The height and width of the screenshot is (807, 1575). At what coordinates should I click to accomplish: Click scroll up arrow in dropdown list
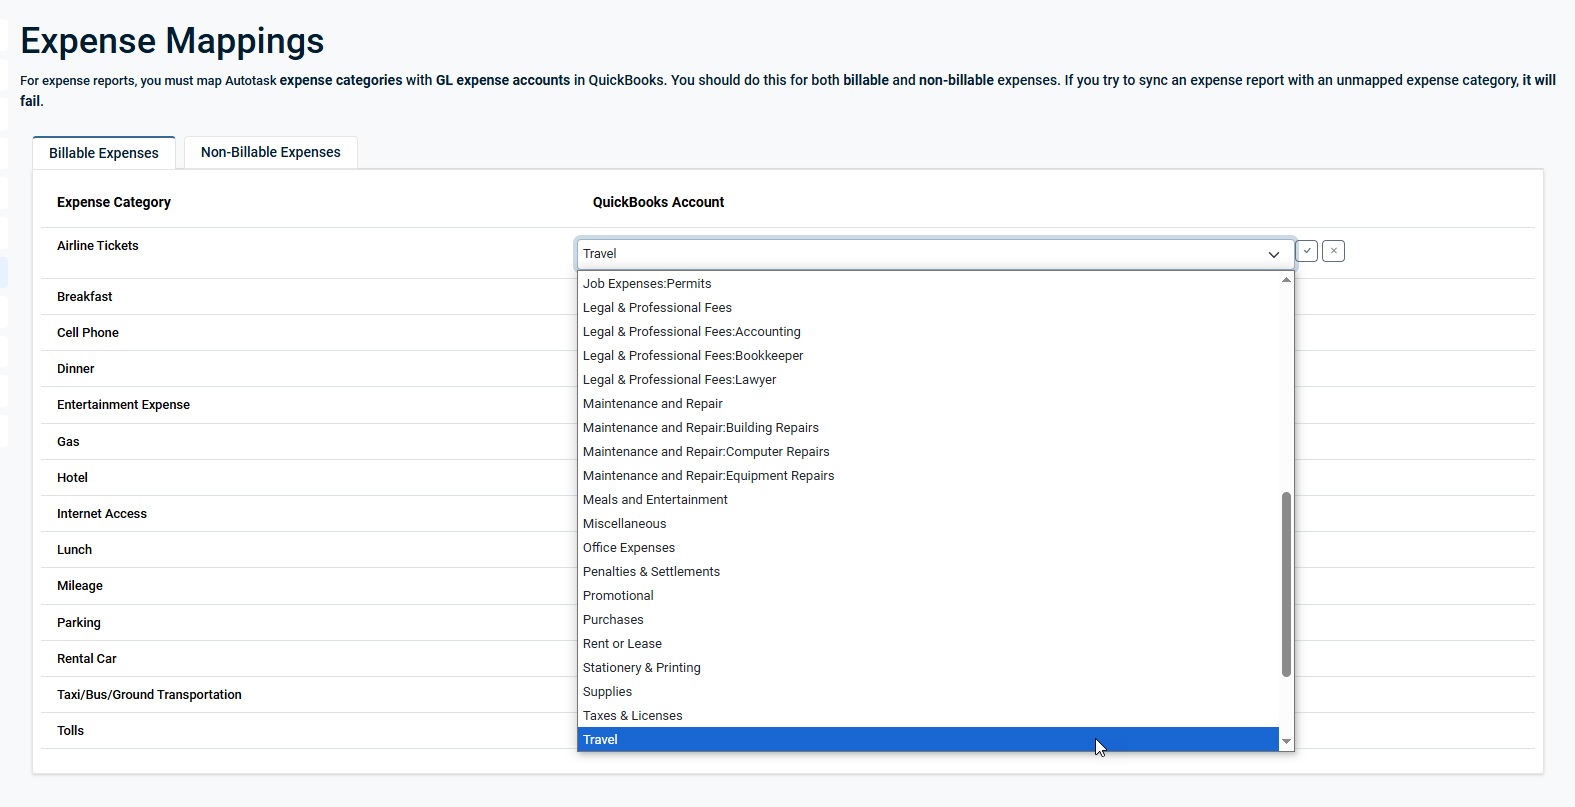click(x=1286, y=280)
